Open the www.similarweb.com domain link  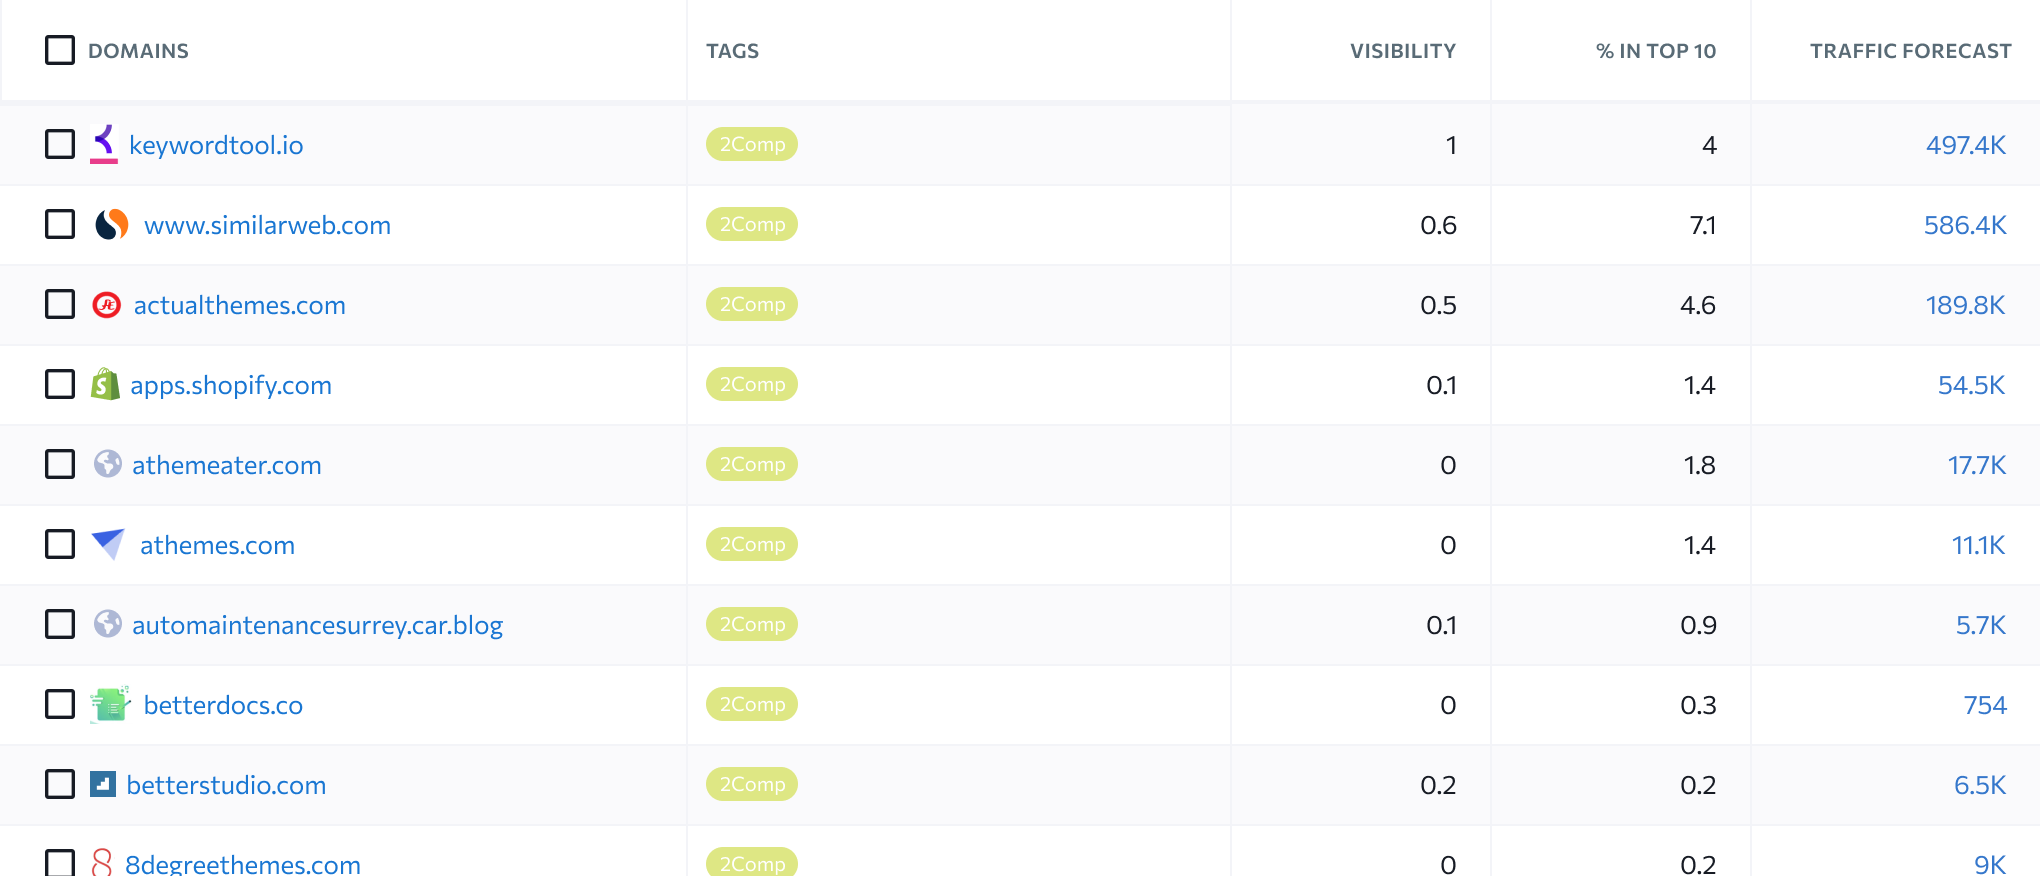[x=267, y=225]
